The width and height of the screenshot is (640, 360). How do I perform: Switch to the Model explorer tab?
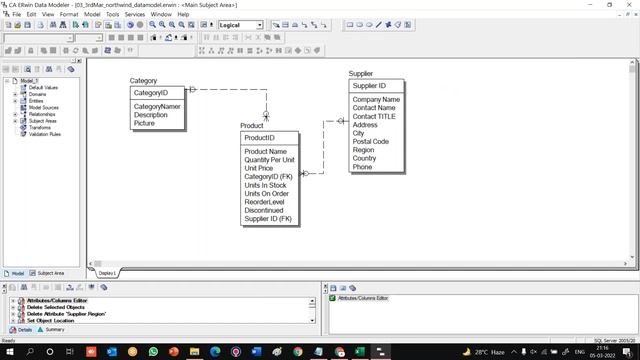pos(14,273)
